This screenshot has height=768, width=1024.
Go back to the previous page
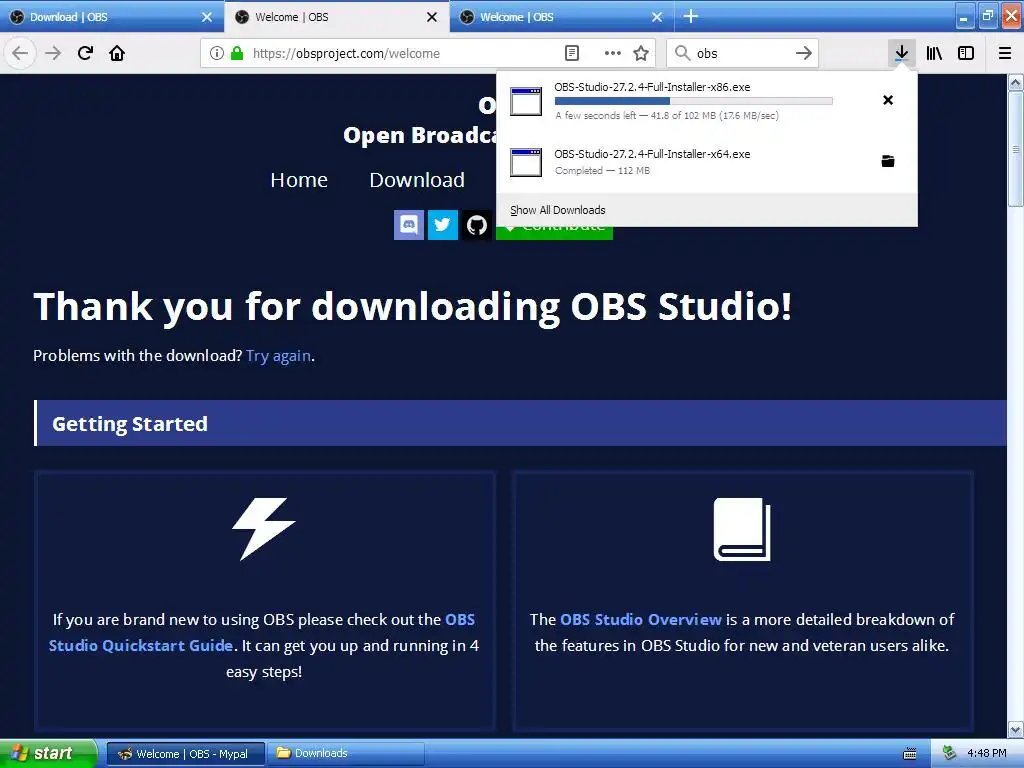(x=20, y=53)
